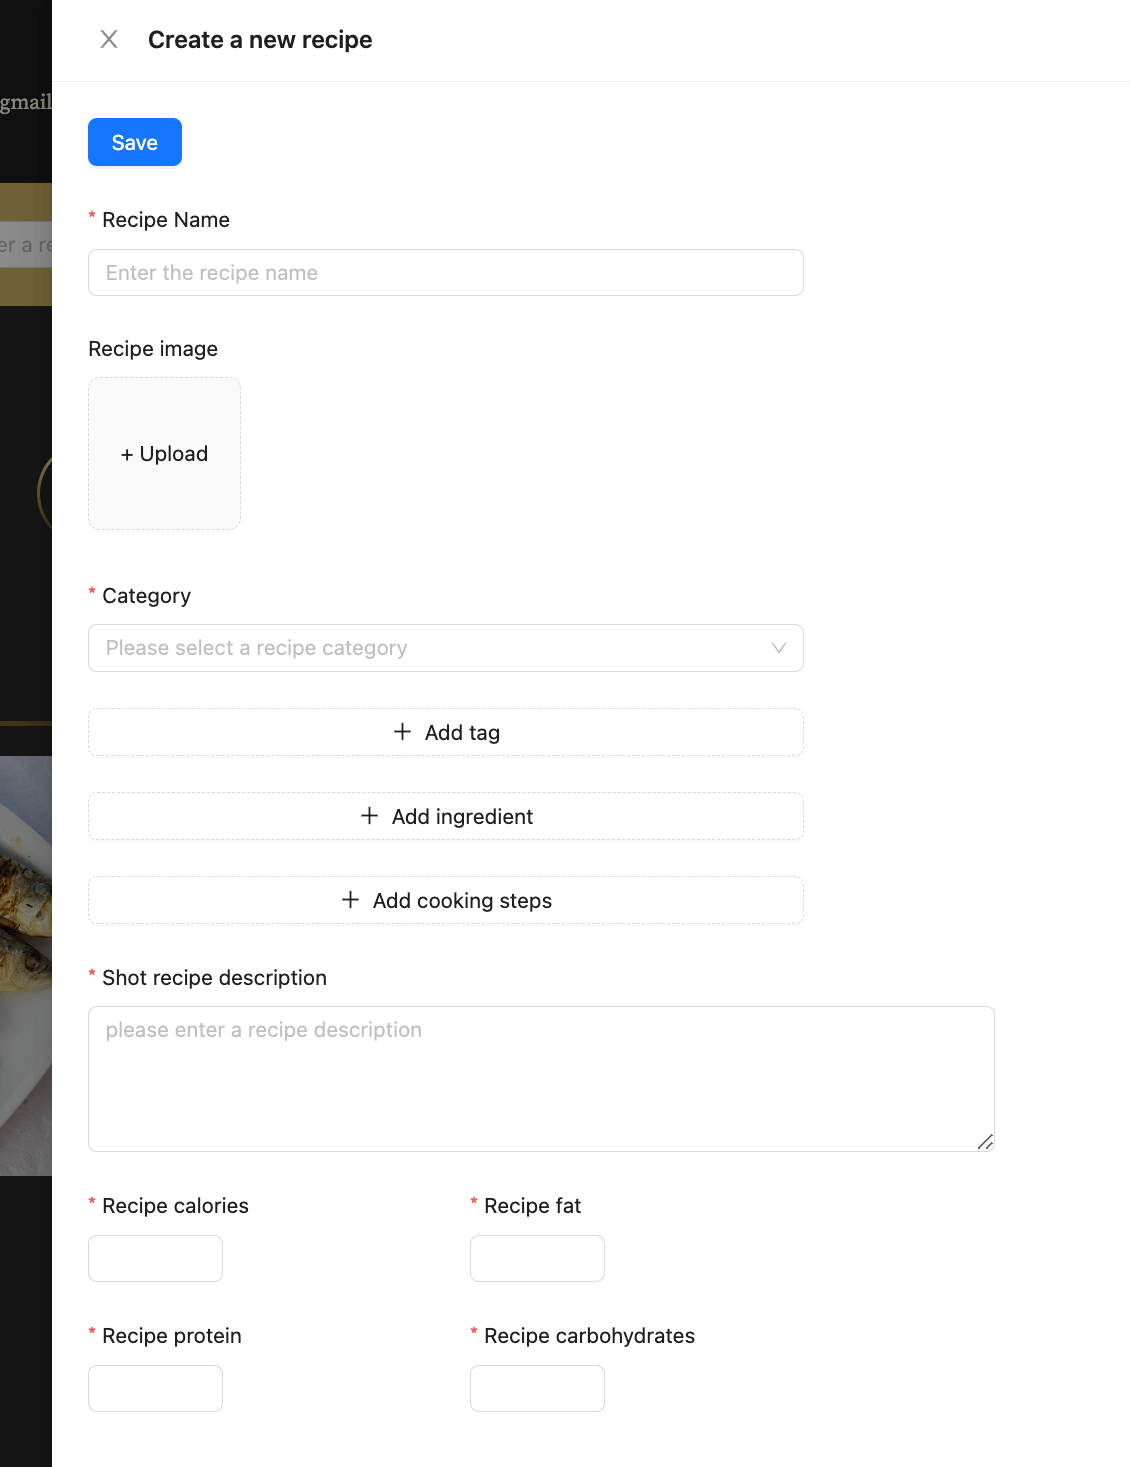The height and width of the screenshot is (1467, 1131).
Task: Focus the Recipe calories input
Action: (155, 1258)
